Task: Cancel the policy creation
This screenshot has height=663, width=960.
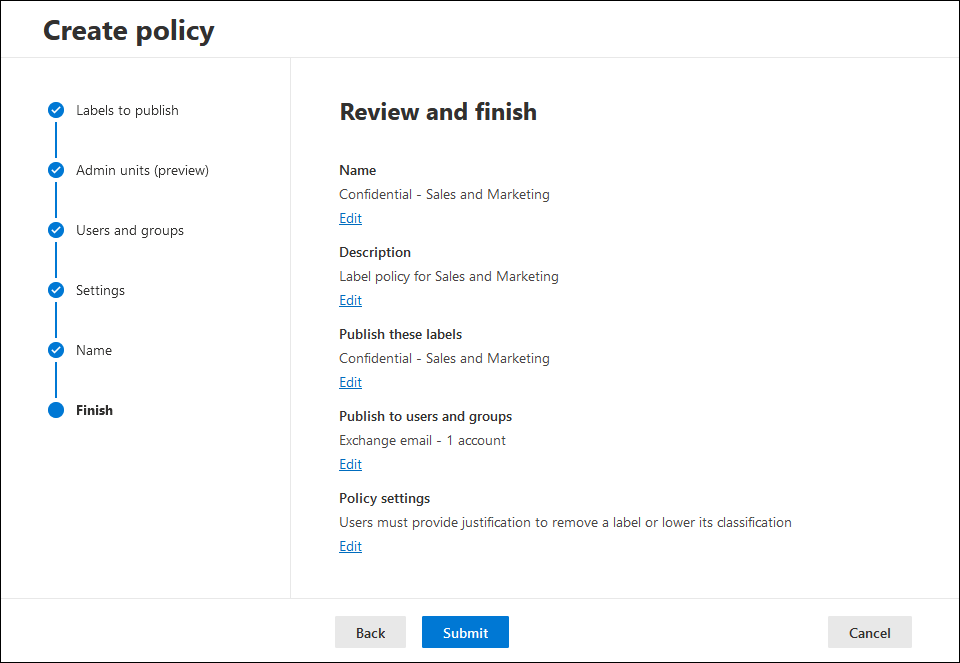Action: pyautogui.click(x=869, y=632)
